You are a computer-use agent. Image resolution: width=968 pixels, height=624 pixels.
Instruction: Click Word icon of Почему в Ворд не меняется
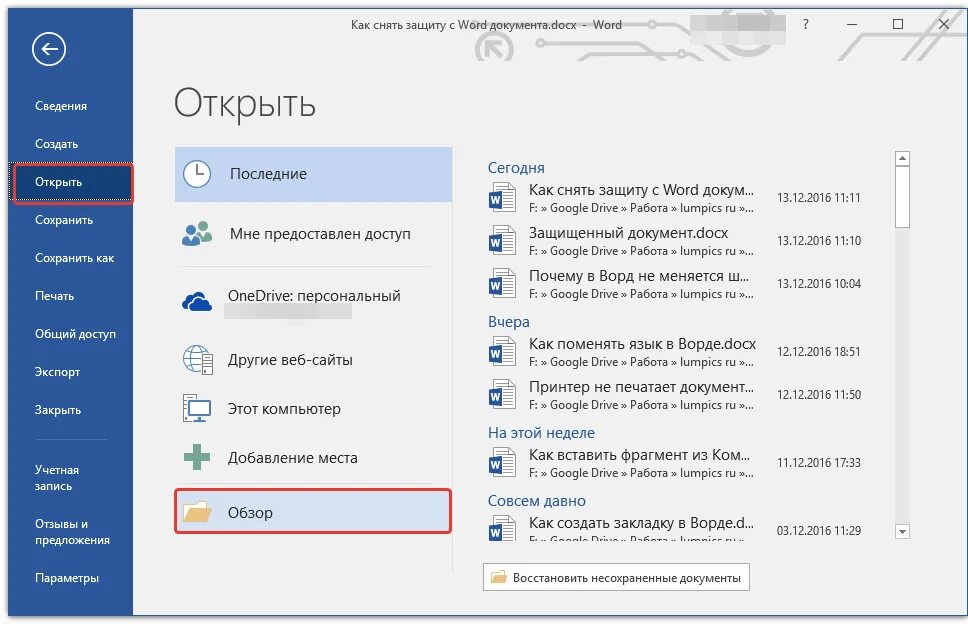pyautogui.click(x=502, y=284)
